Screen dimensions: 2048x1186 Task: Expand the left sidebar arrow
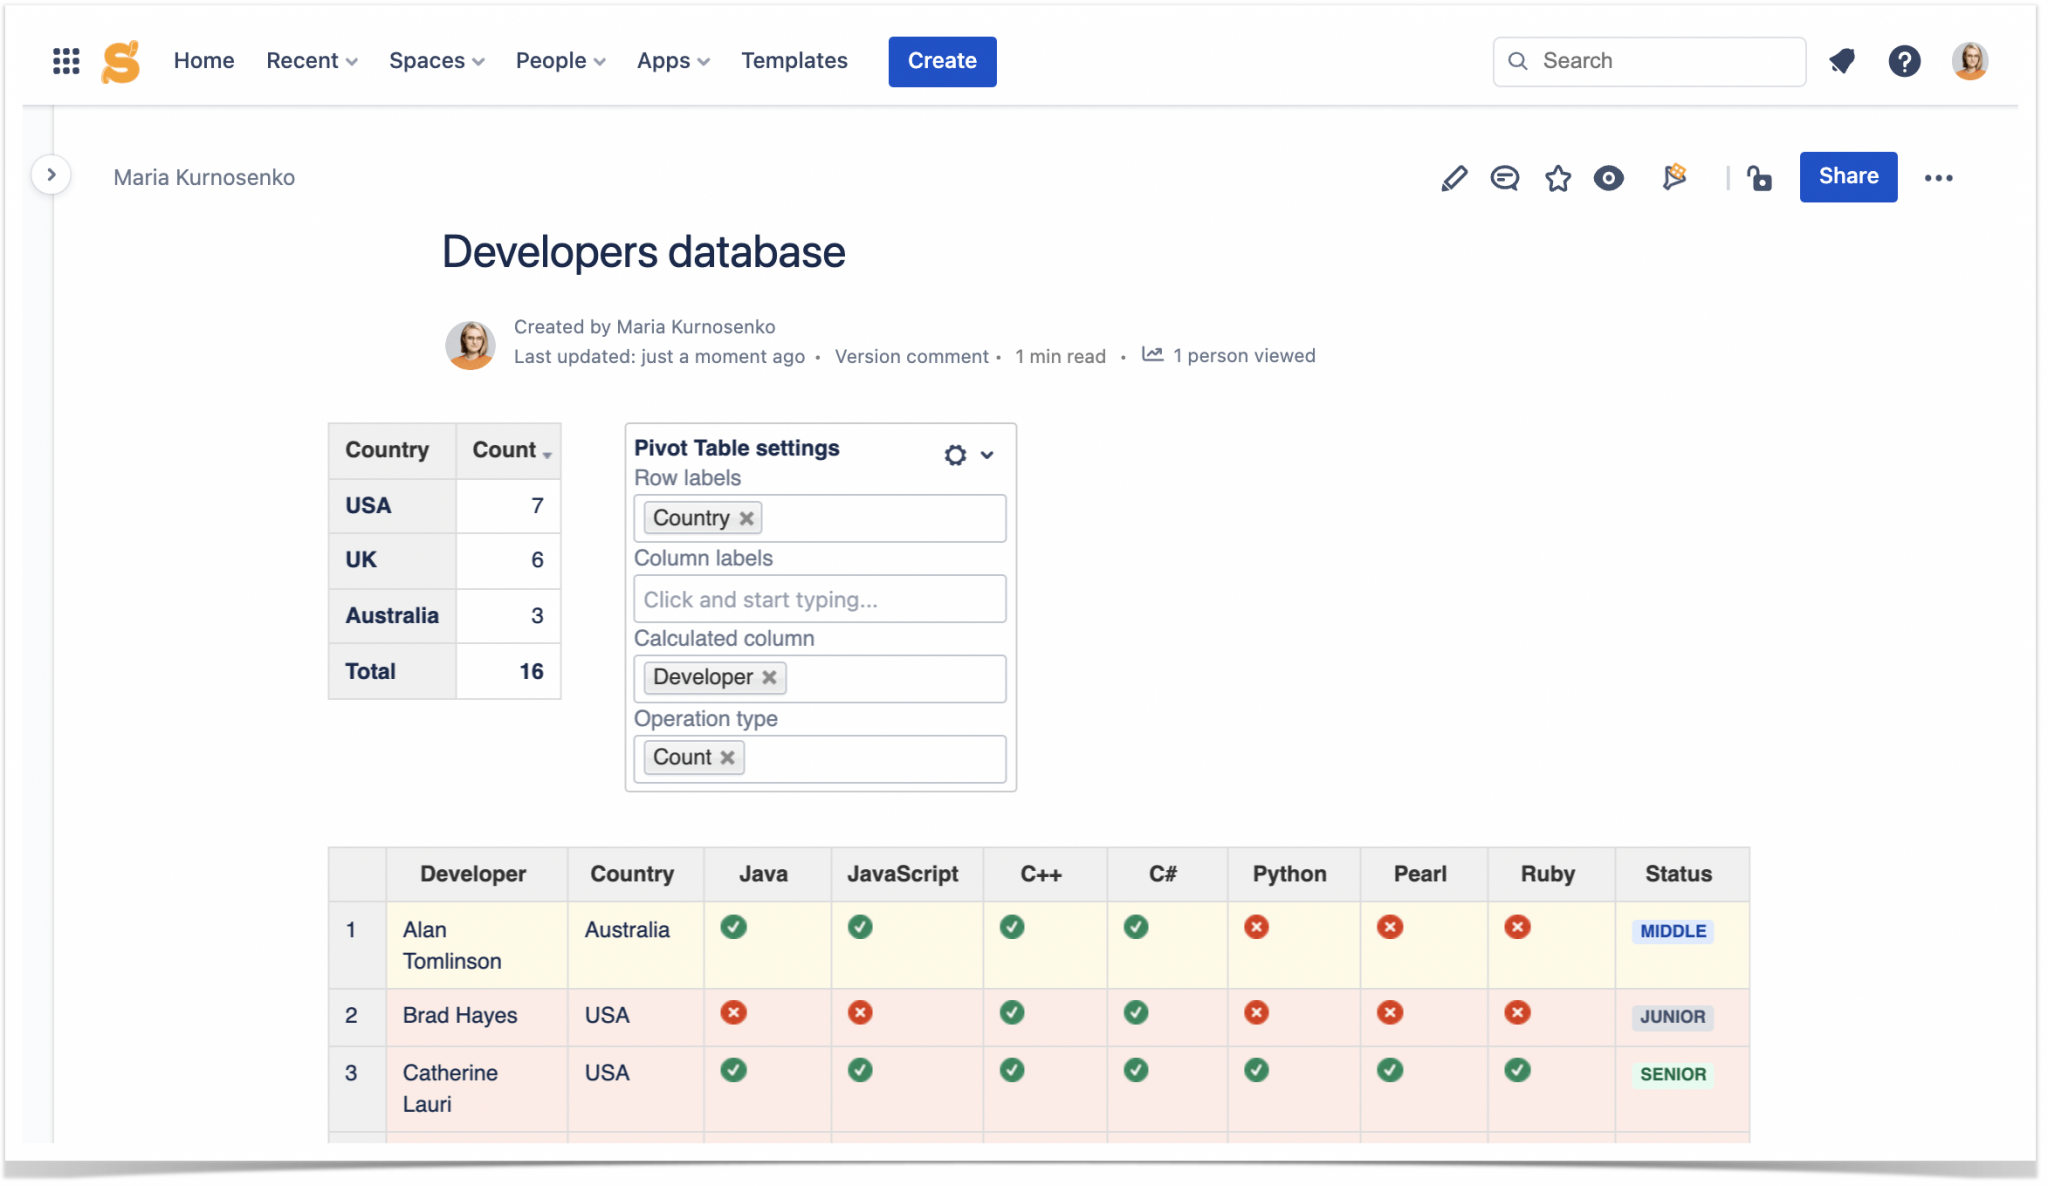pos(51,174)
